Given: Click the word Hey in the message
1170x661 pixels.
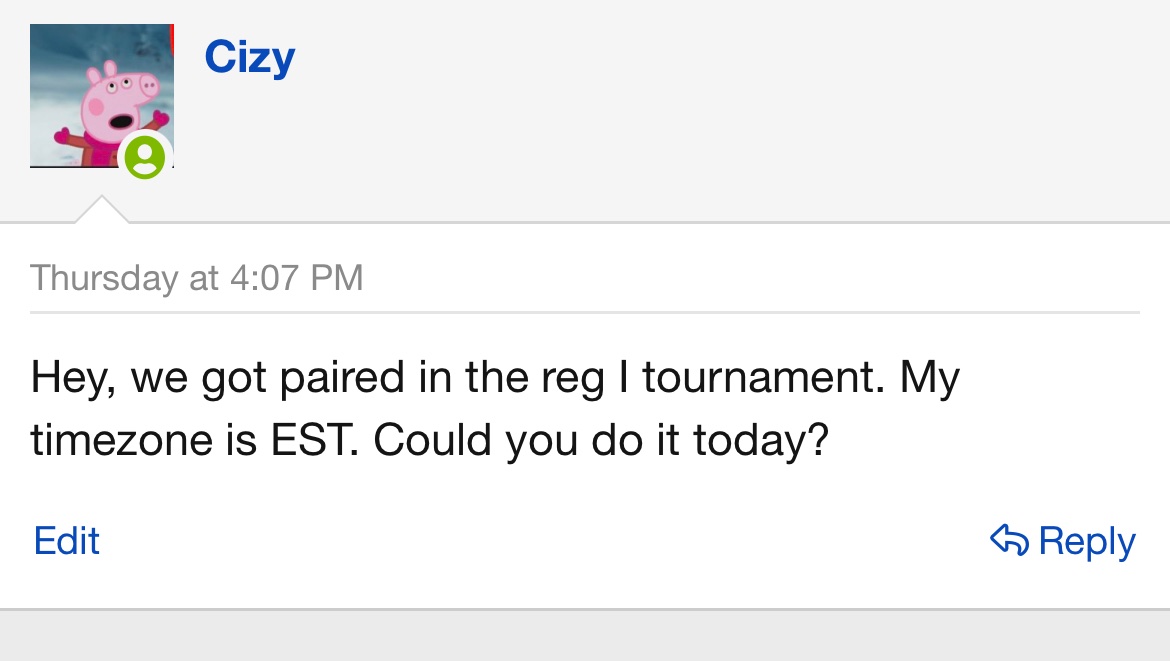Looking at the screenshot, I should (x=73, y=378).
